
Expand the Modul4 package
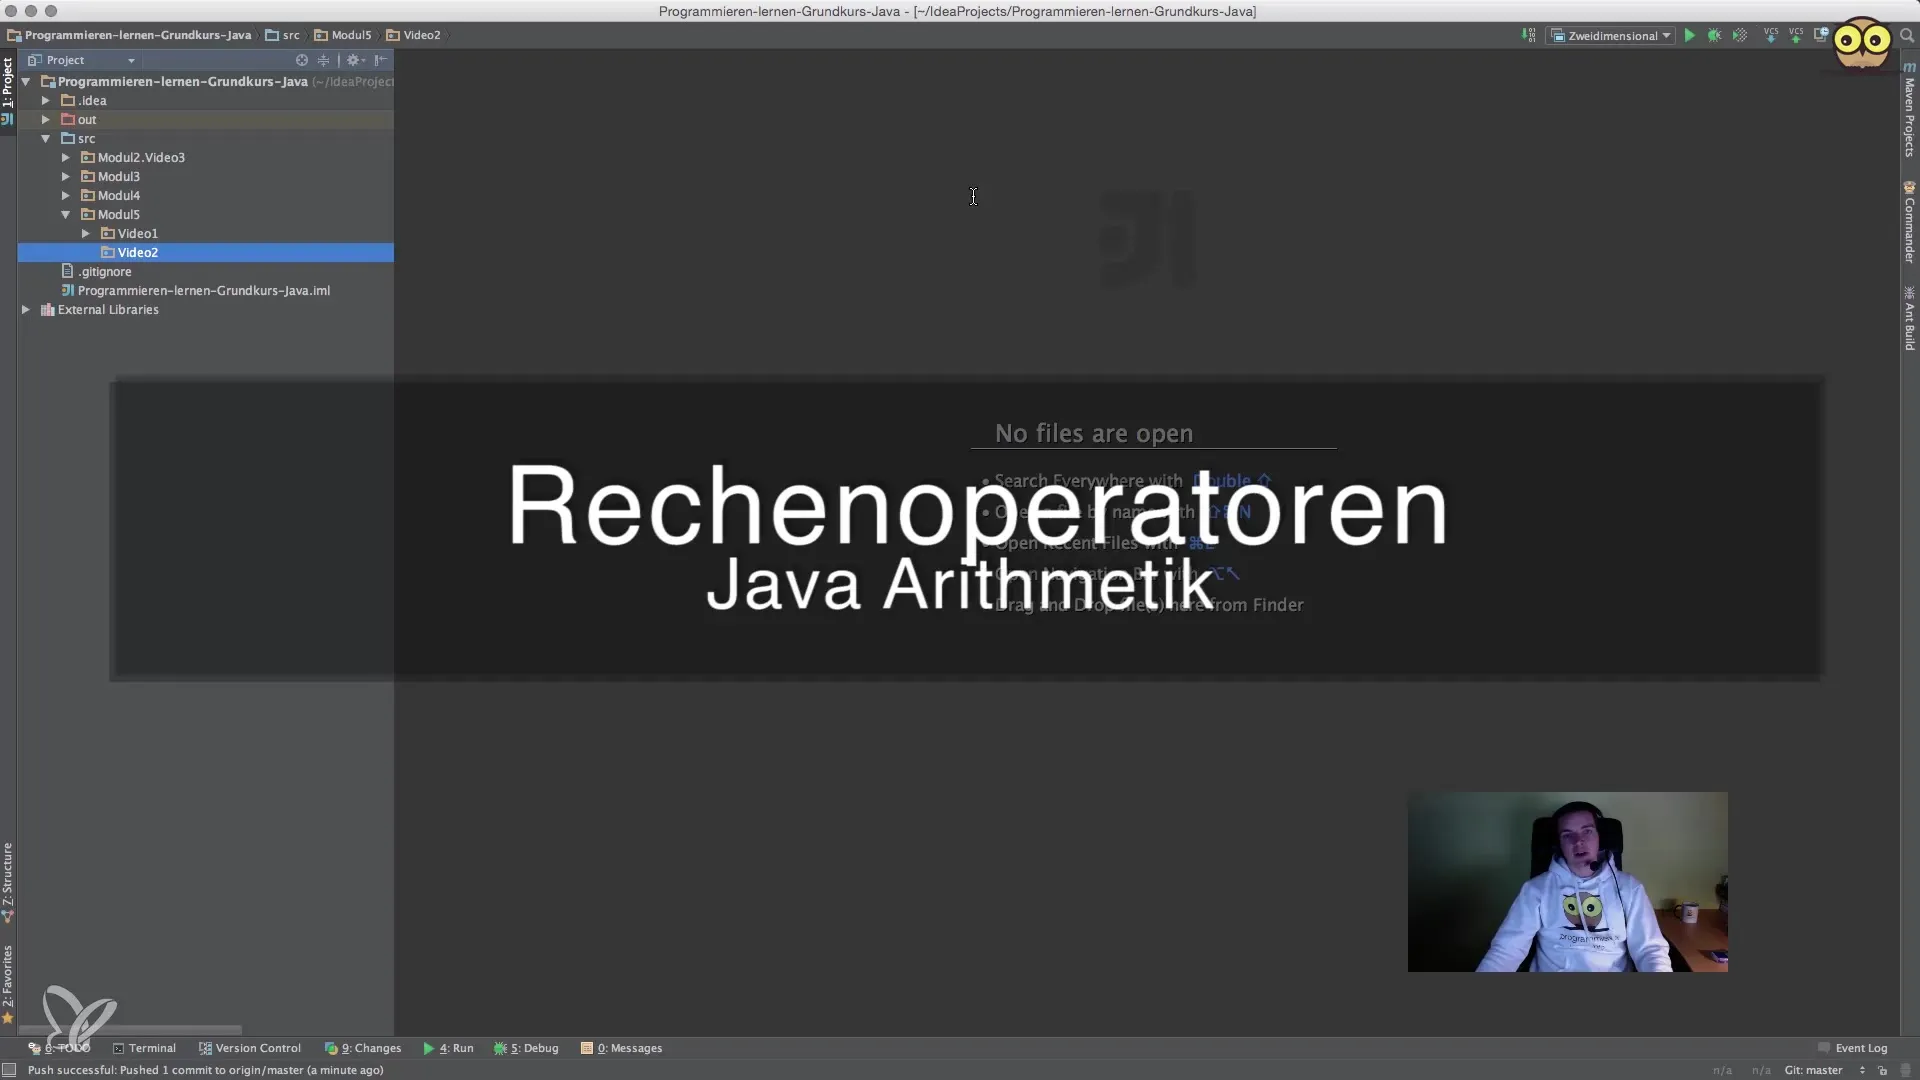(x=66, y=195)
